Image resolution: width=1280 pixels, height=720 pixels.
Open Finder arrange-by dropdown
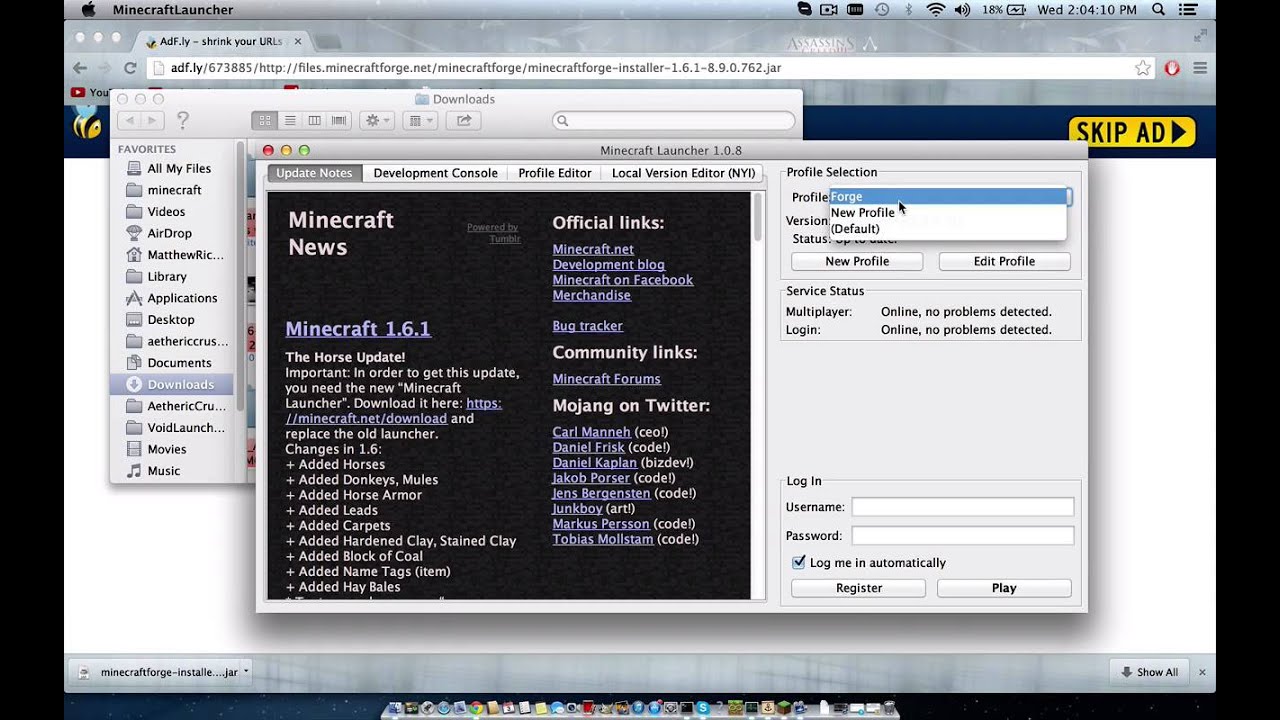tap(421, 120)
